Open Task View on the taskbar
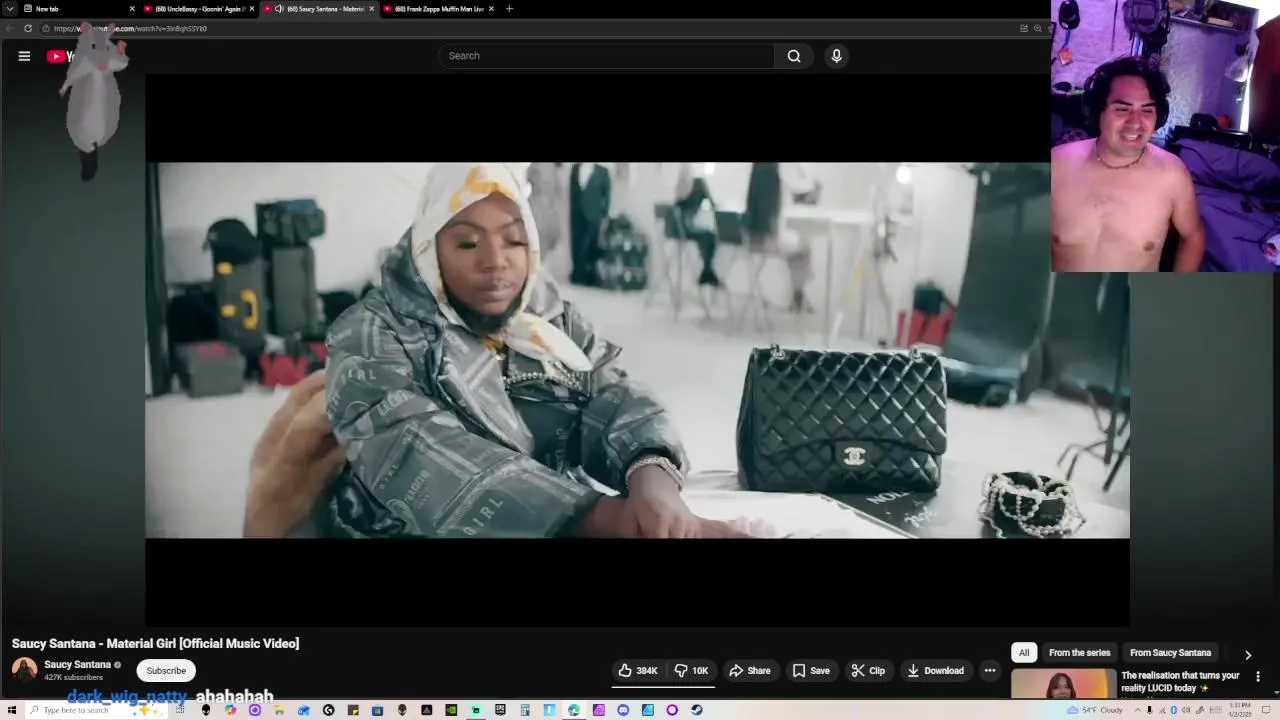The width and height of the screenshot is (1280, 720). (180, 710)
